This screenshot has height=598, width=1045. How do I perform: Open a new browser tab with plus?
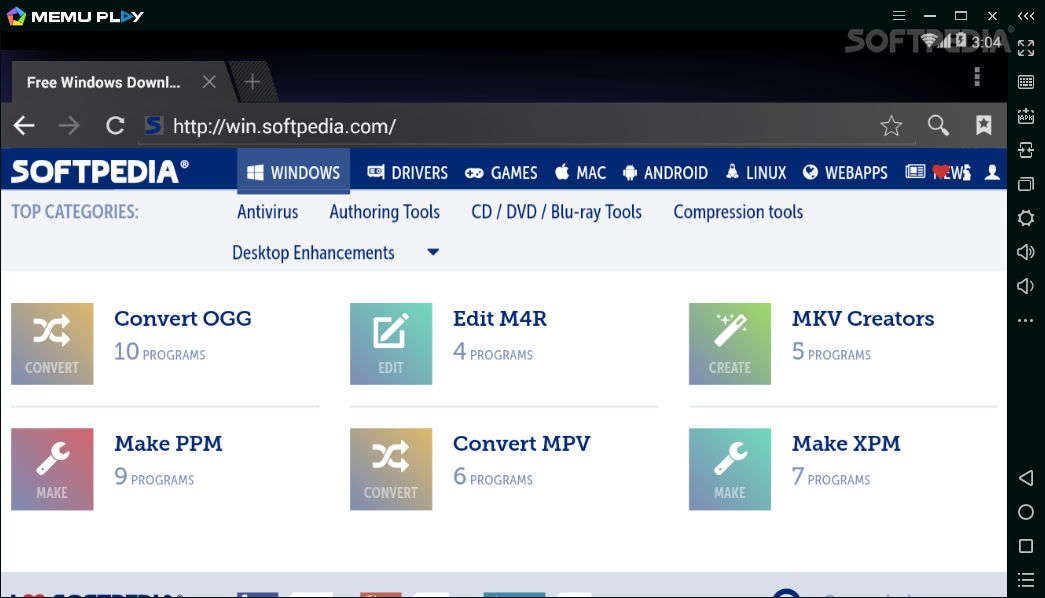click(252, 82)
